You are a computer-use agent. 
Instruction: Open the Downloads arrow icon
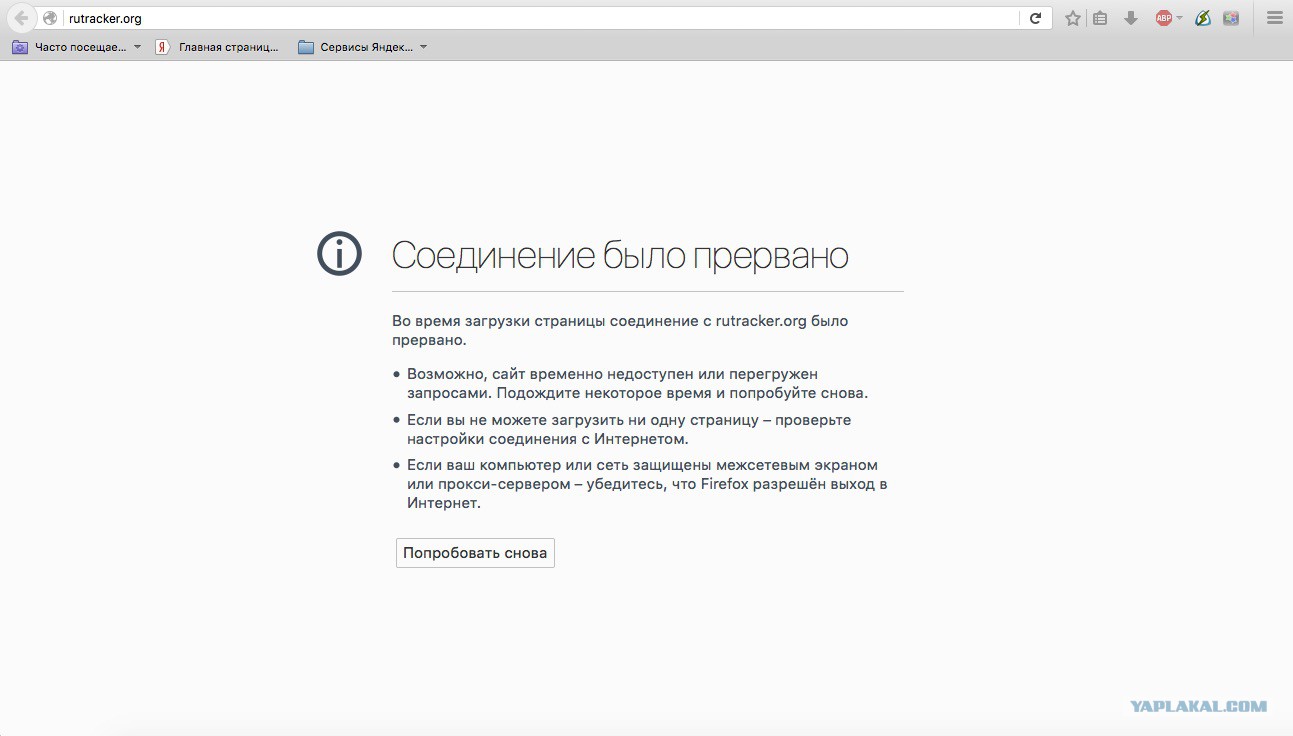1131,18
